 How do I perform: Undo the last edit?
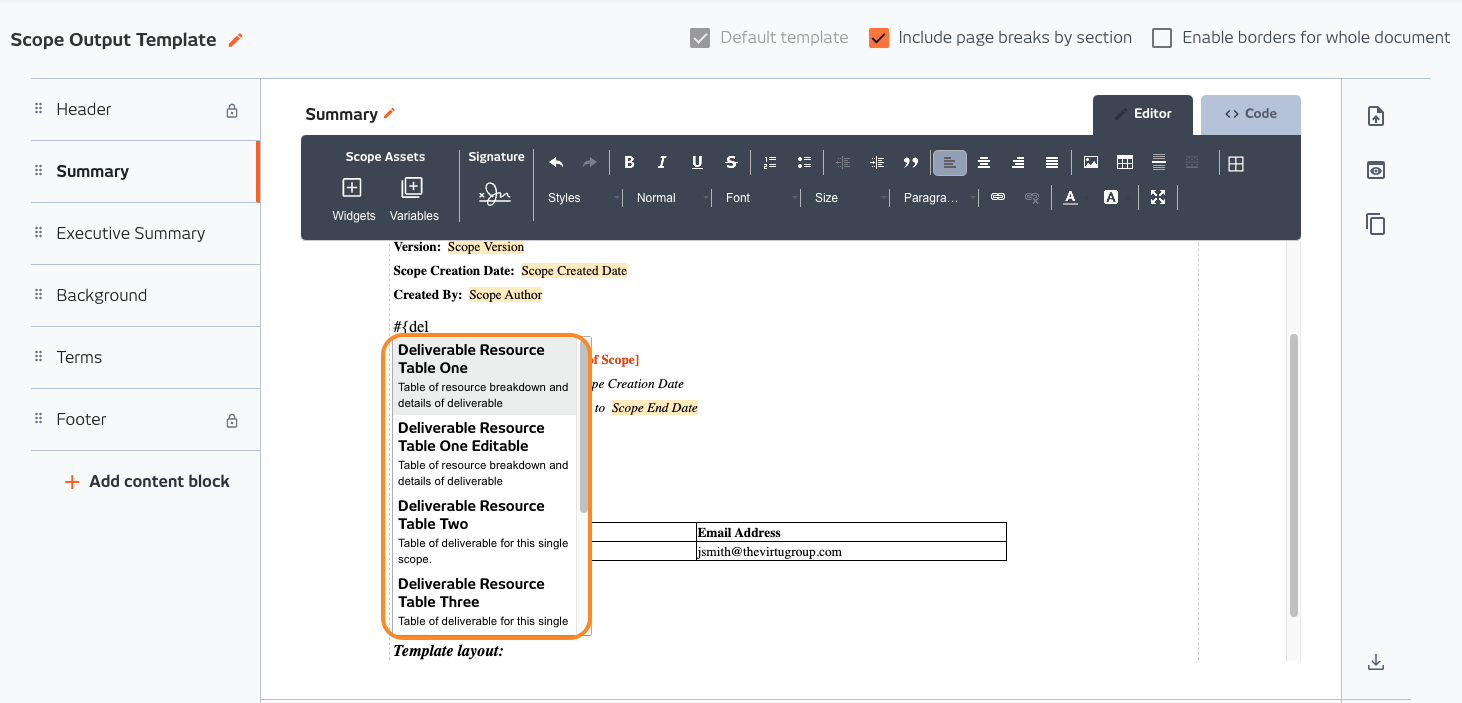click(556, 163)
